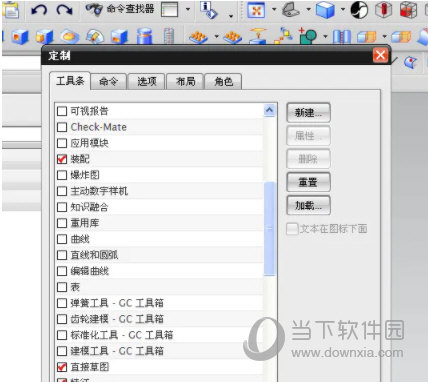Enable 标准化工具 - GC 工具箱 checkbox

pyautogui.click(x=62, y=335)
